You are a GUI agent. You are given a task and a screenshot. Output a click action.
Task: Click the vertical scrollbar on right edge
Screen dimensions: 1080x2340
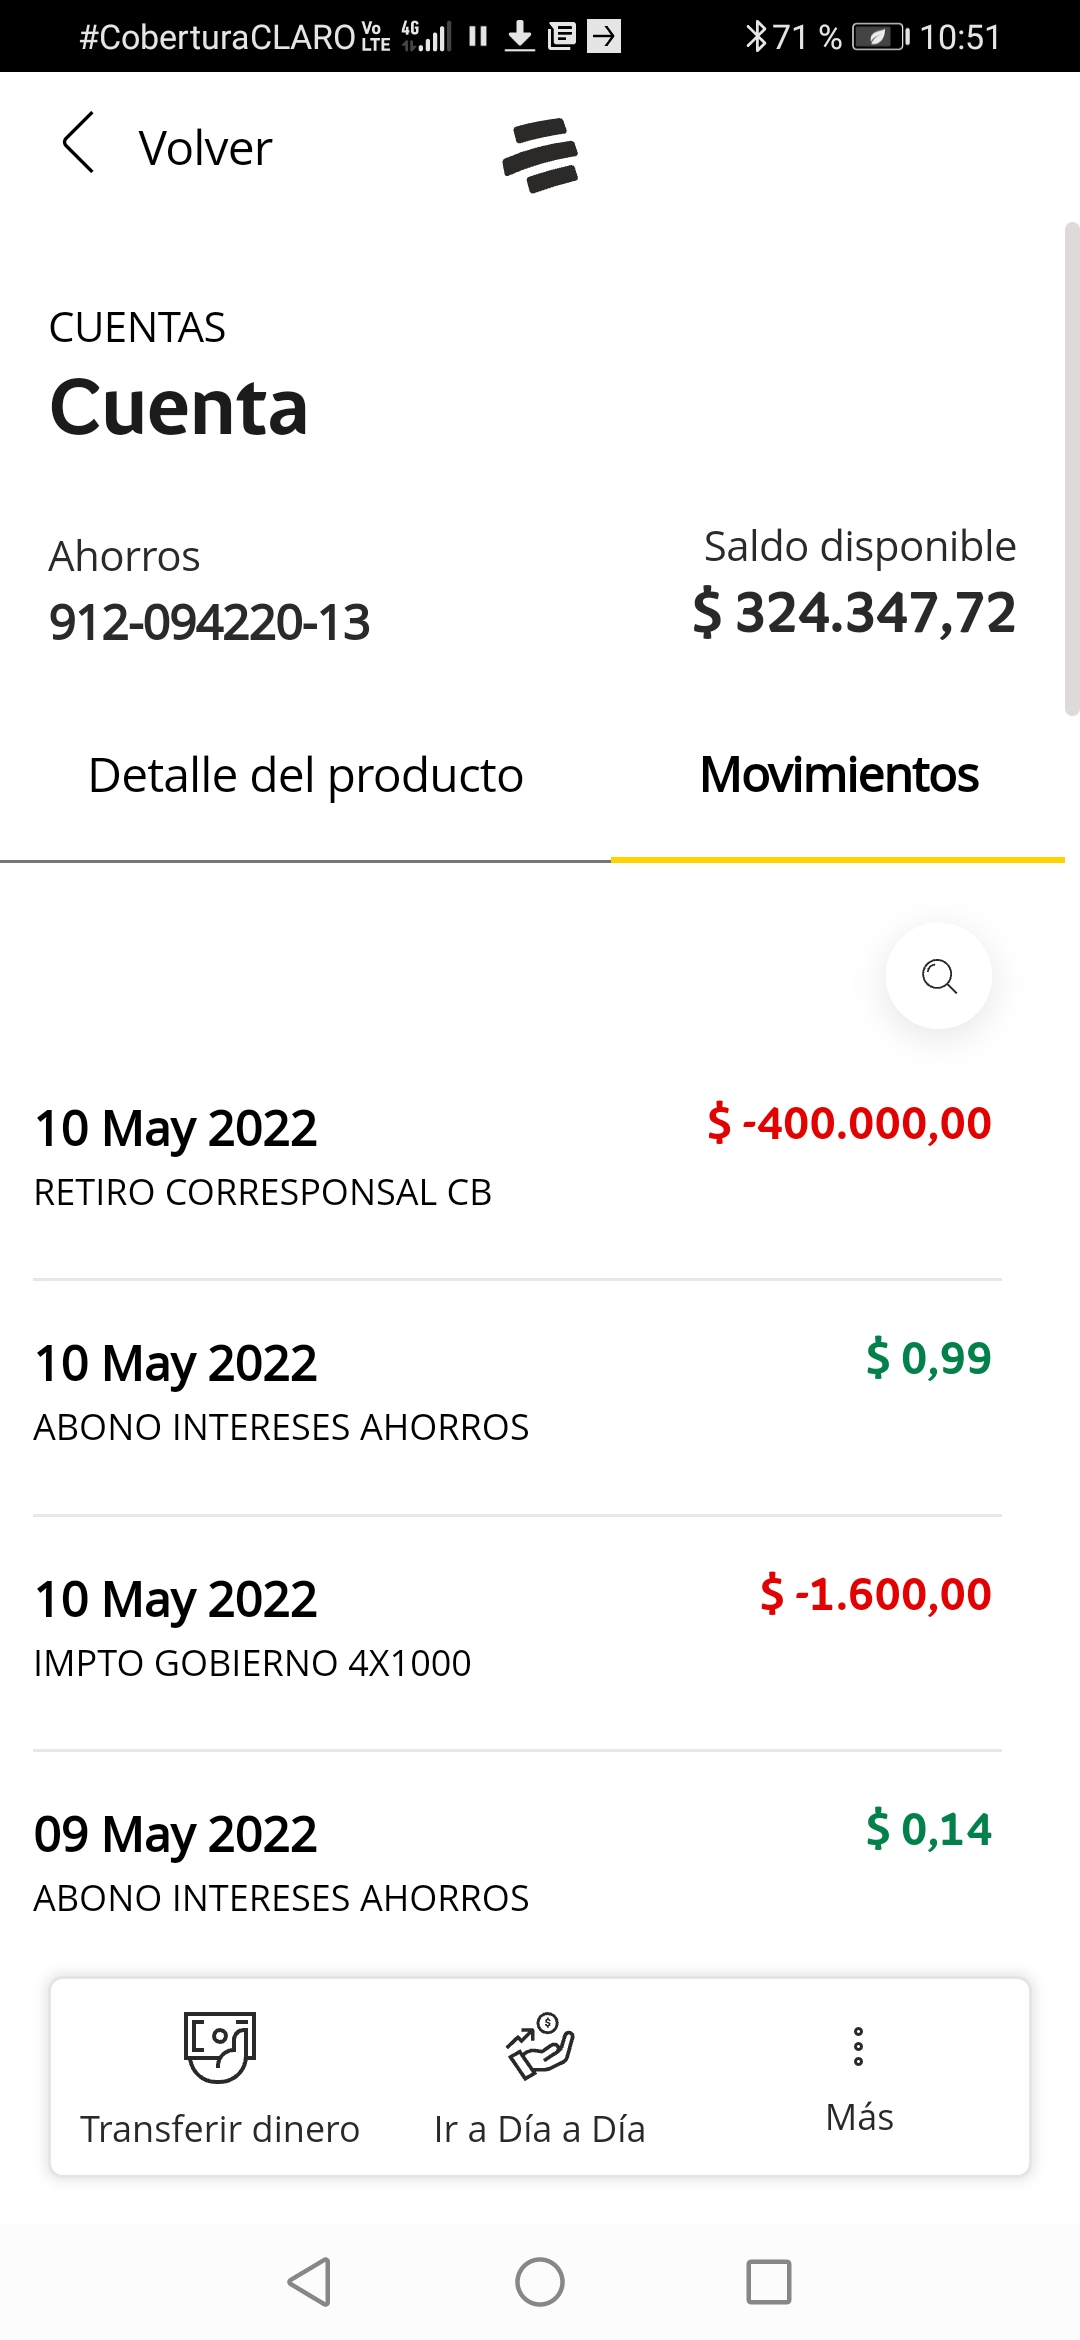(x=1072, y=468)
